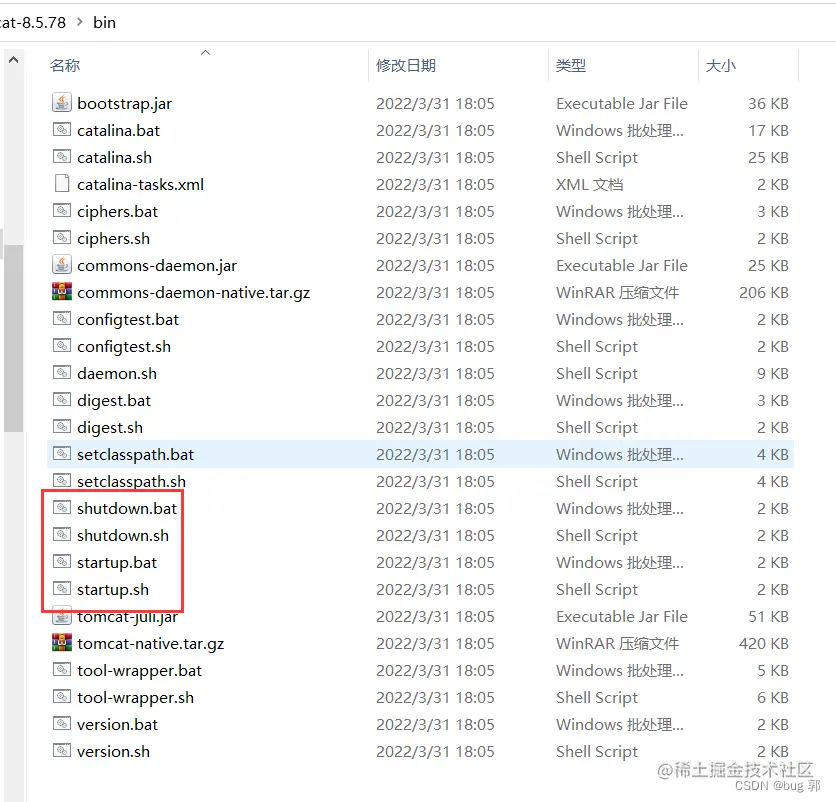Select the file name ciphers.bat
This screenshot has height=802, width=836.
(x=117, y=212)
